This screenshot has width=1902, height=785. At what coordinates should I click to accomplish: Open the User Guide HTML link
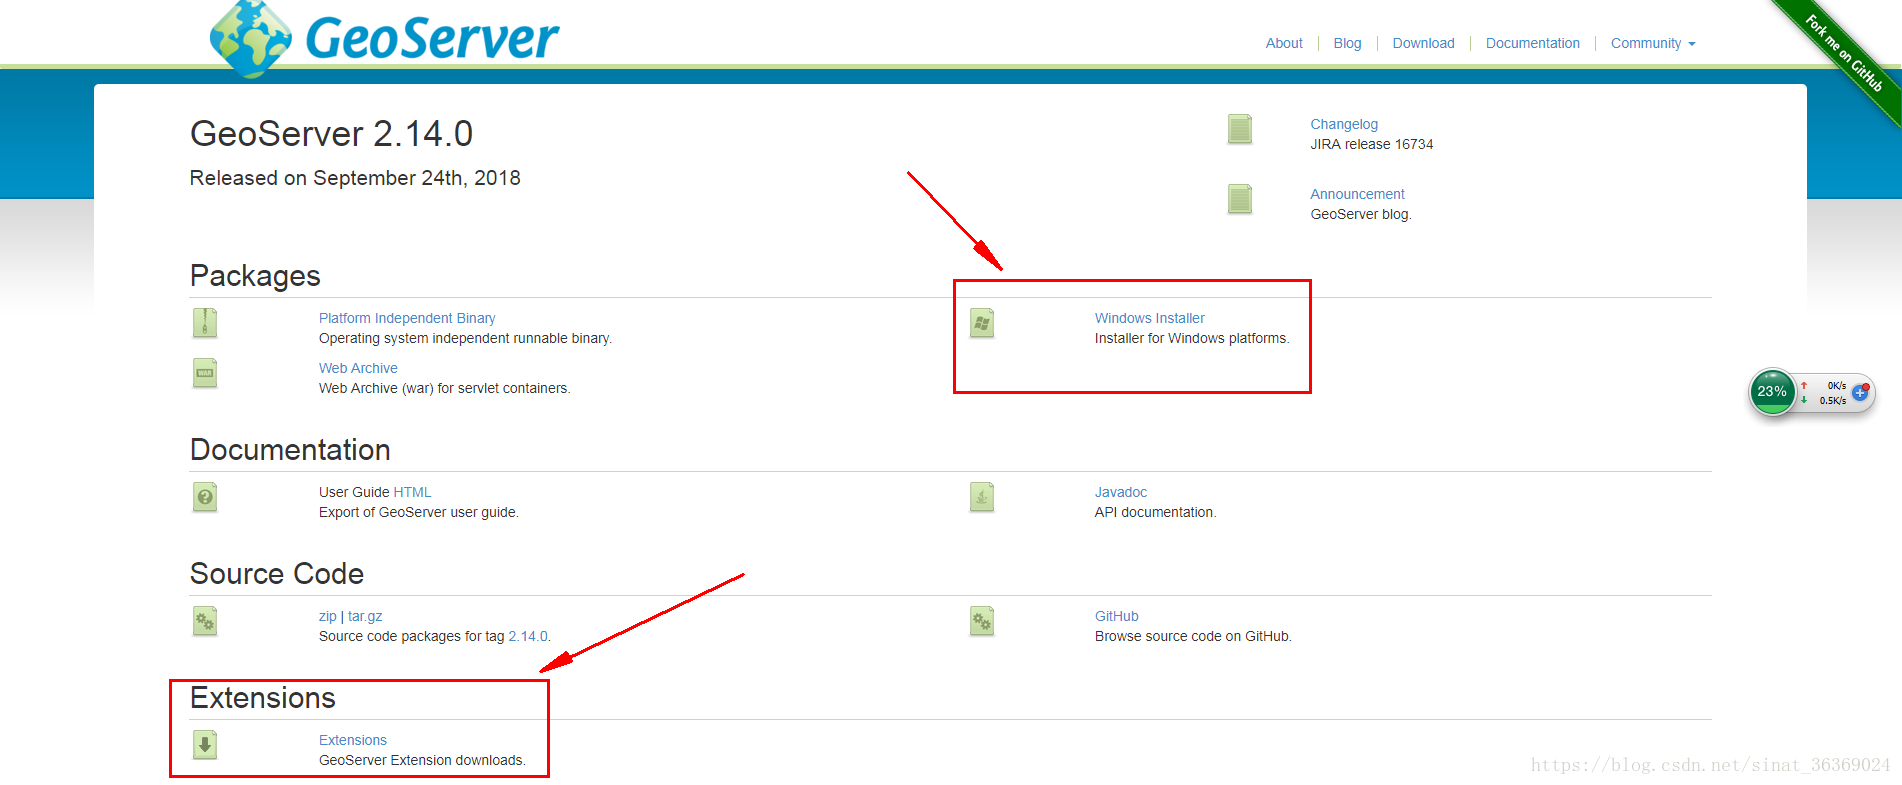pos(412,492)
